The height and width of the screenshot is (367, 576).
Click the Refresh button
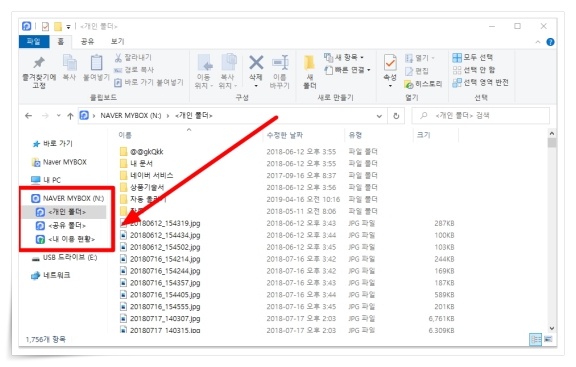coord(396,116)
